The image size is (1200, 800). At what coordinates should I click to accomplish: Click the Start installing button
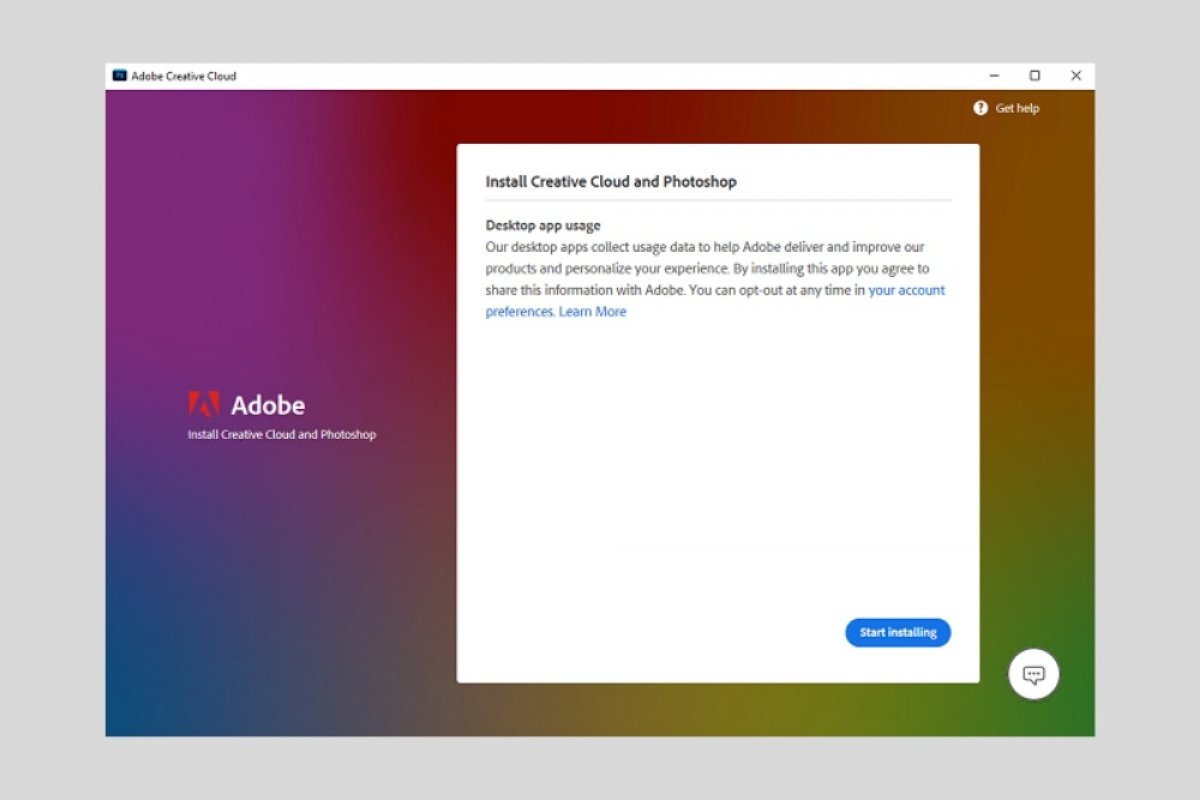click(x=898, y=632)
